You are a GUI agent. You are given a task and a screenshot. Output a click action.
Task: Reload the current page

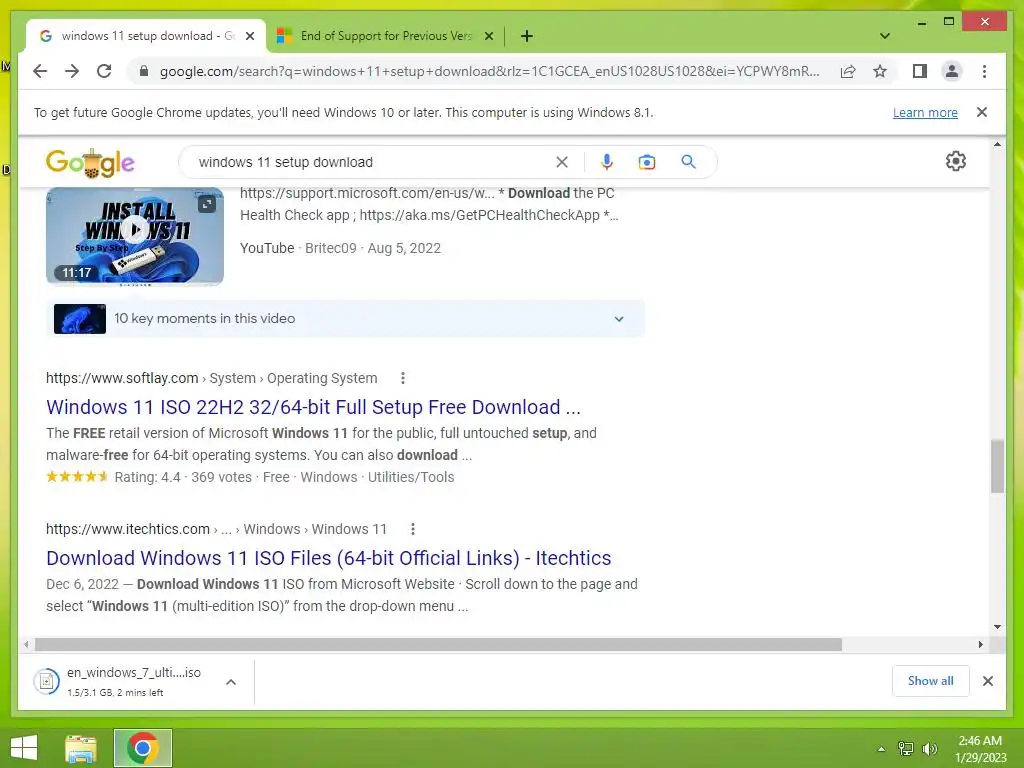104,71
